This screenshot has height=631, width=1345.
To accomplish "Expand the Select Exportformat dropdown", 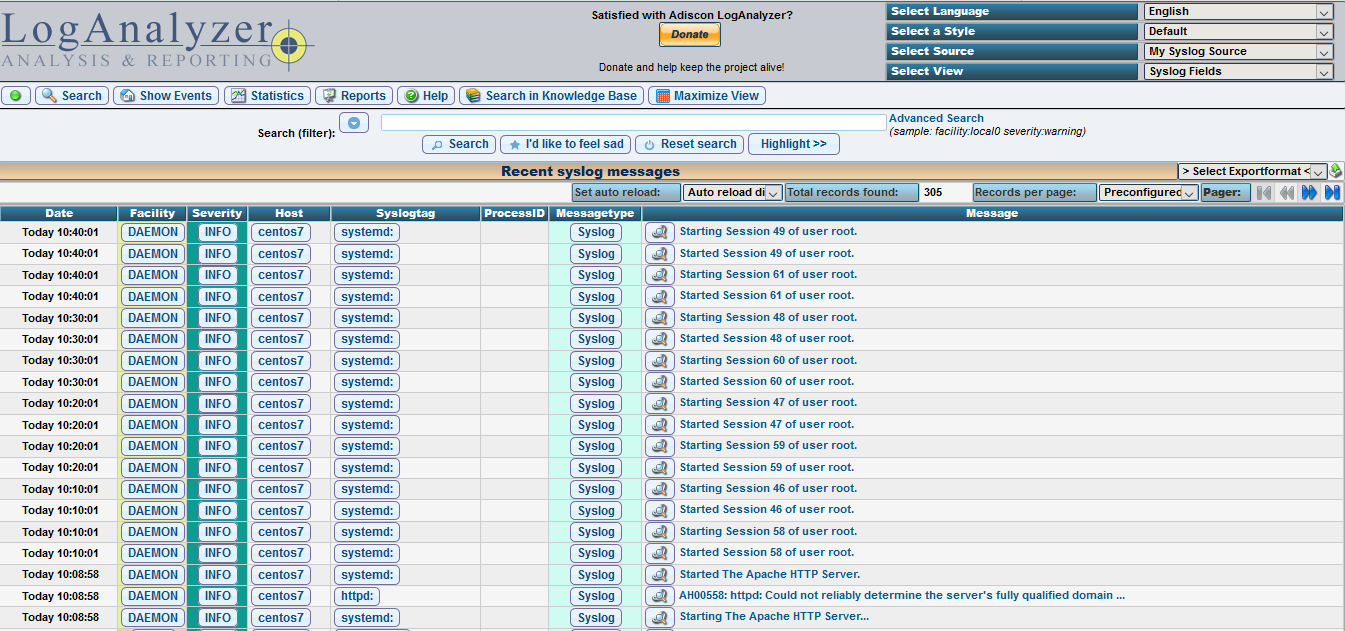I will [1251, 171].
